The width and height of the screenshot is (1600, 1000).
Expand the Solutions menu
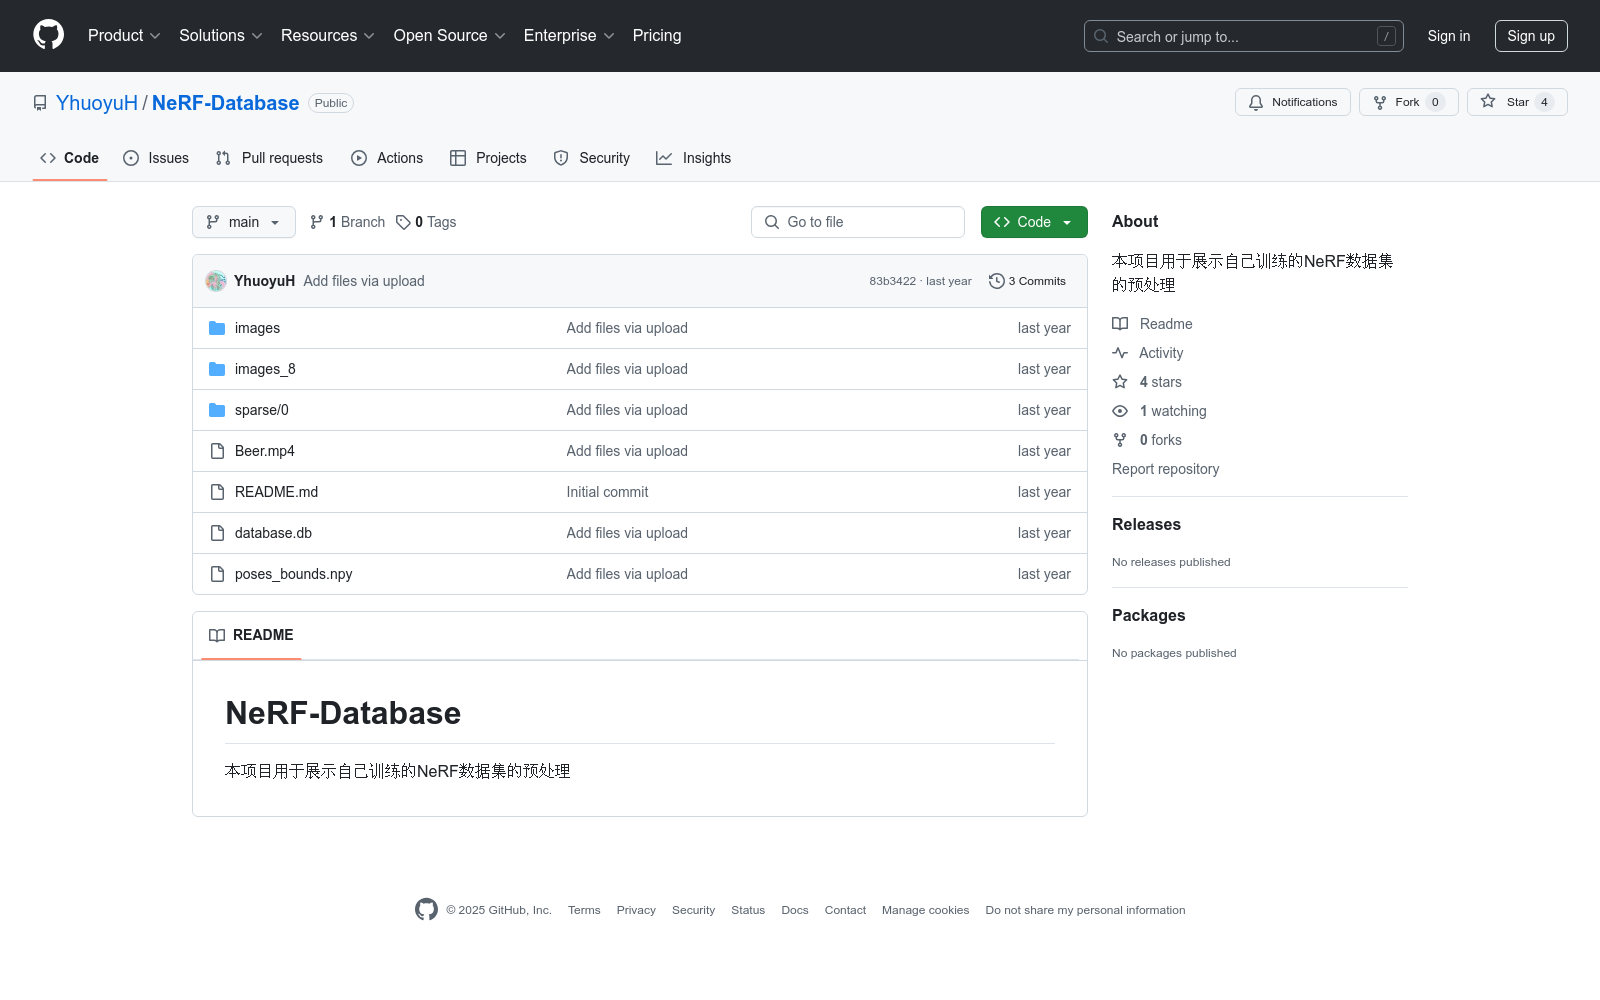(x=221, y=35)
